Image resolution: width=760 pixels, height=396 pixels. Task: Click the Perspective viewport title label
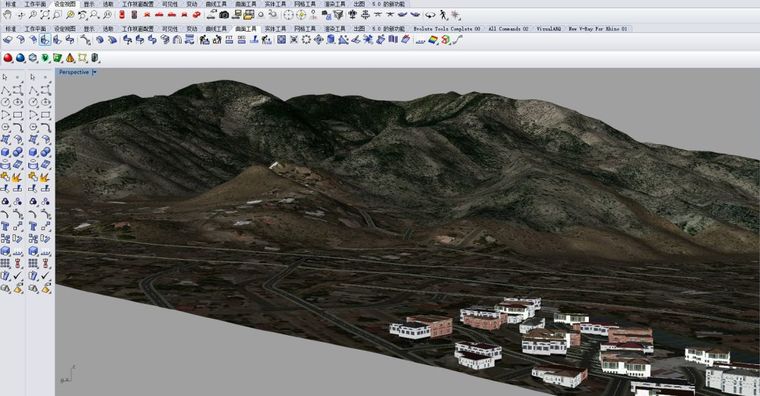click(x=74, y=72)
